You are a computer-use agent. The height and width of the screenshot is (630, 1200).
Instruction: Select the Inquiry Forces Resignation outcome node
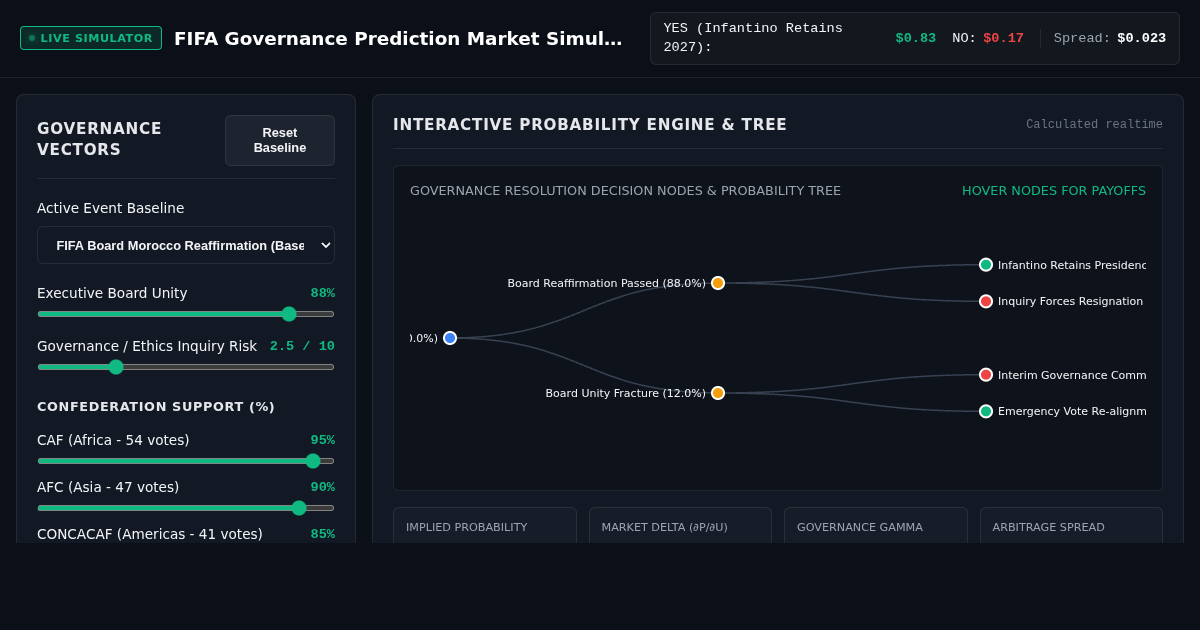(x=986, y=301)
